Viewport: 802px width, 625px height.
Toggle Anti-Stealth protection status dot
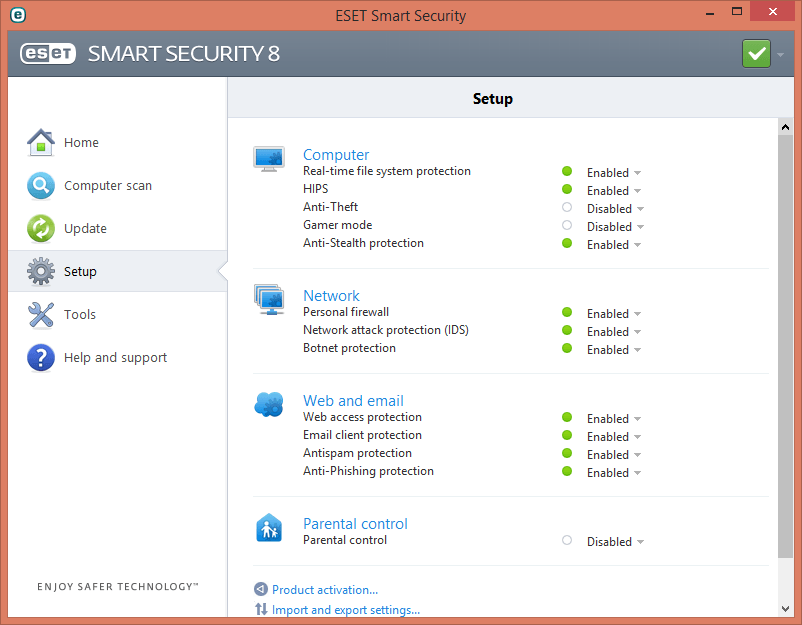click(x=567, y=243)
